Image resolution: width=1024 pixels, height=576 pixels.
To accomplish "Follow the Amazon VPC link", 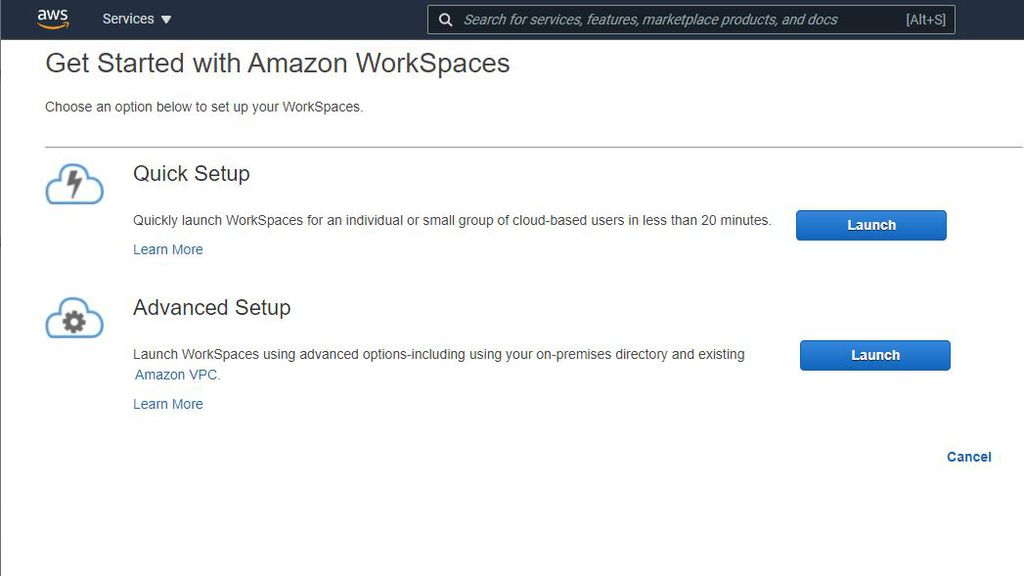I will point(176,374).
